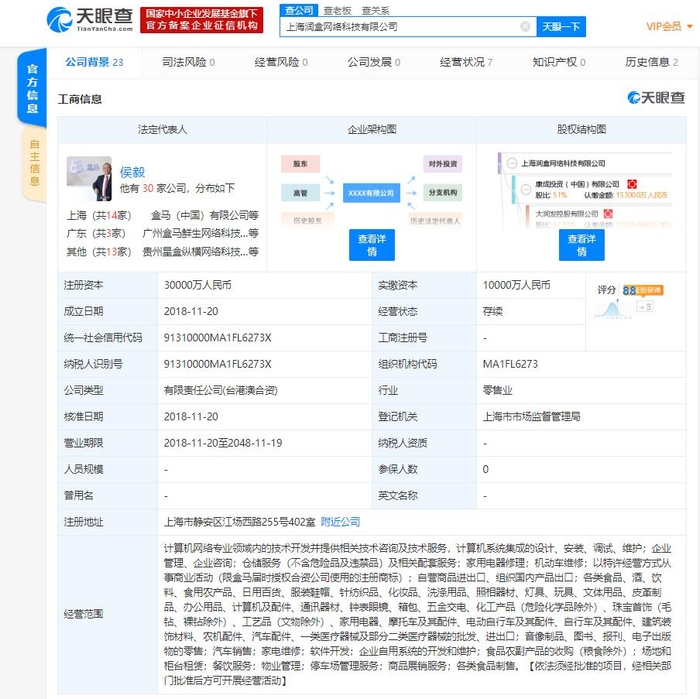Open the 经营风险 tab

[281, 62]
